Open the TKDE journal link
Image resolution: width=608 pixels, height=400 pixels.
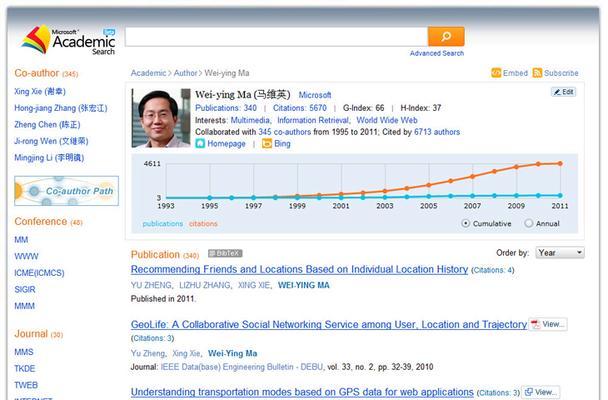(25, 369)
